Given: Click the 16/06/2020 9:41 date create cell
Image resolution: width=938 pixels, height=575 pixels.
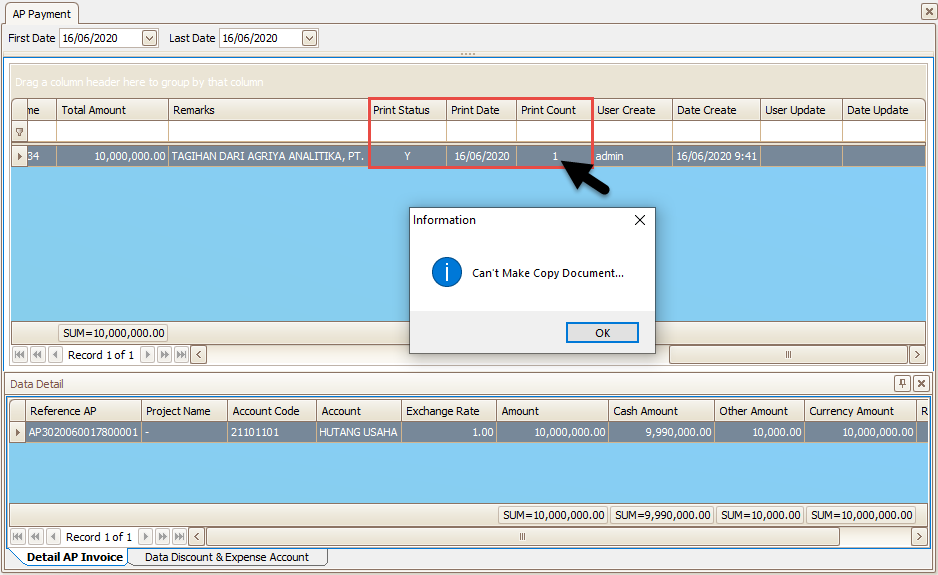Looking at the screenshot, I should pyautogui.click(x=716, y=156).
